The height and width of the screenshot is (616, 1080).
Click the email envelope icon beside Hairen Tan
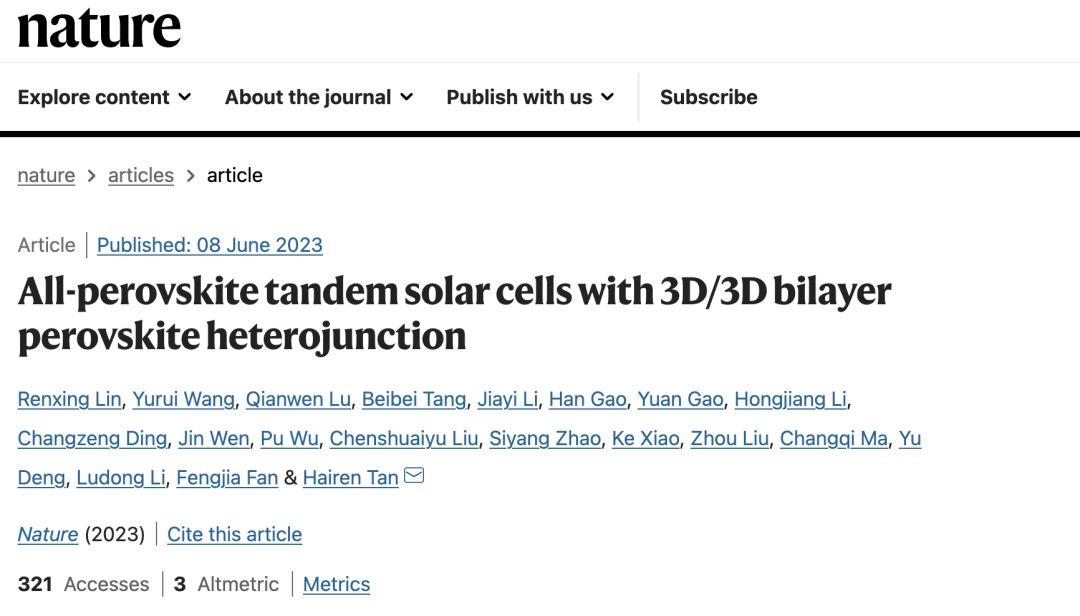414,475
